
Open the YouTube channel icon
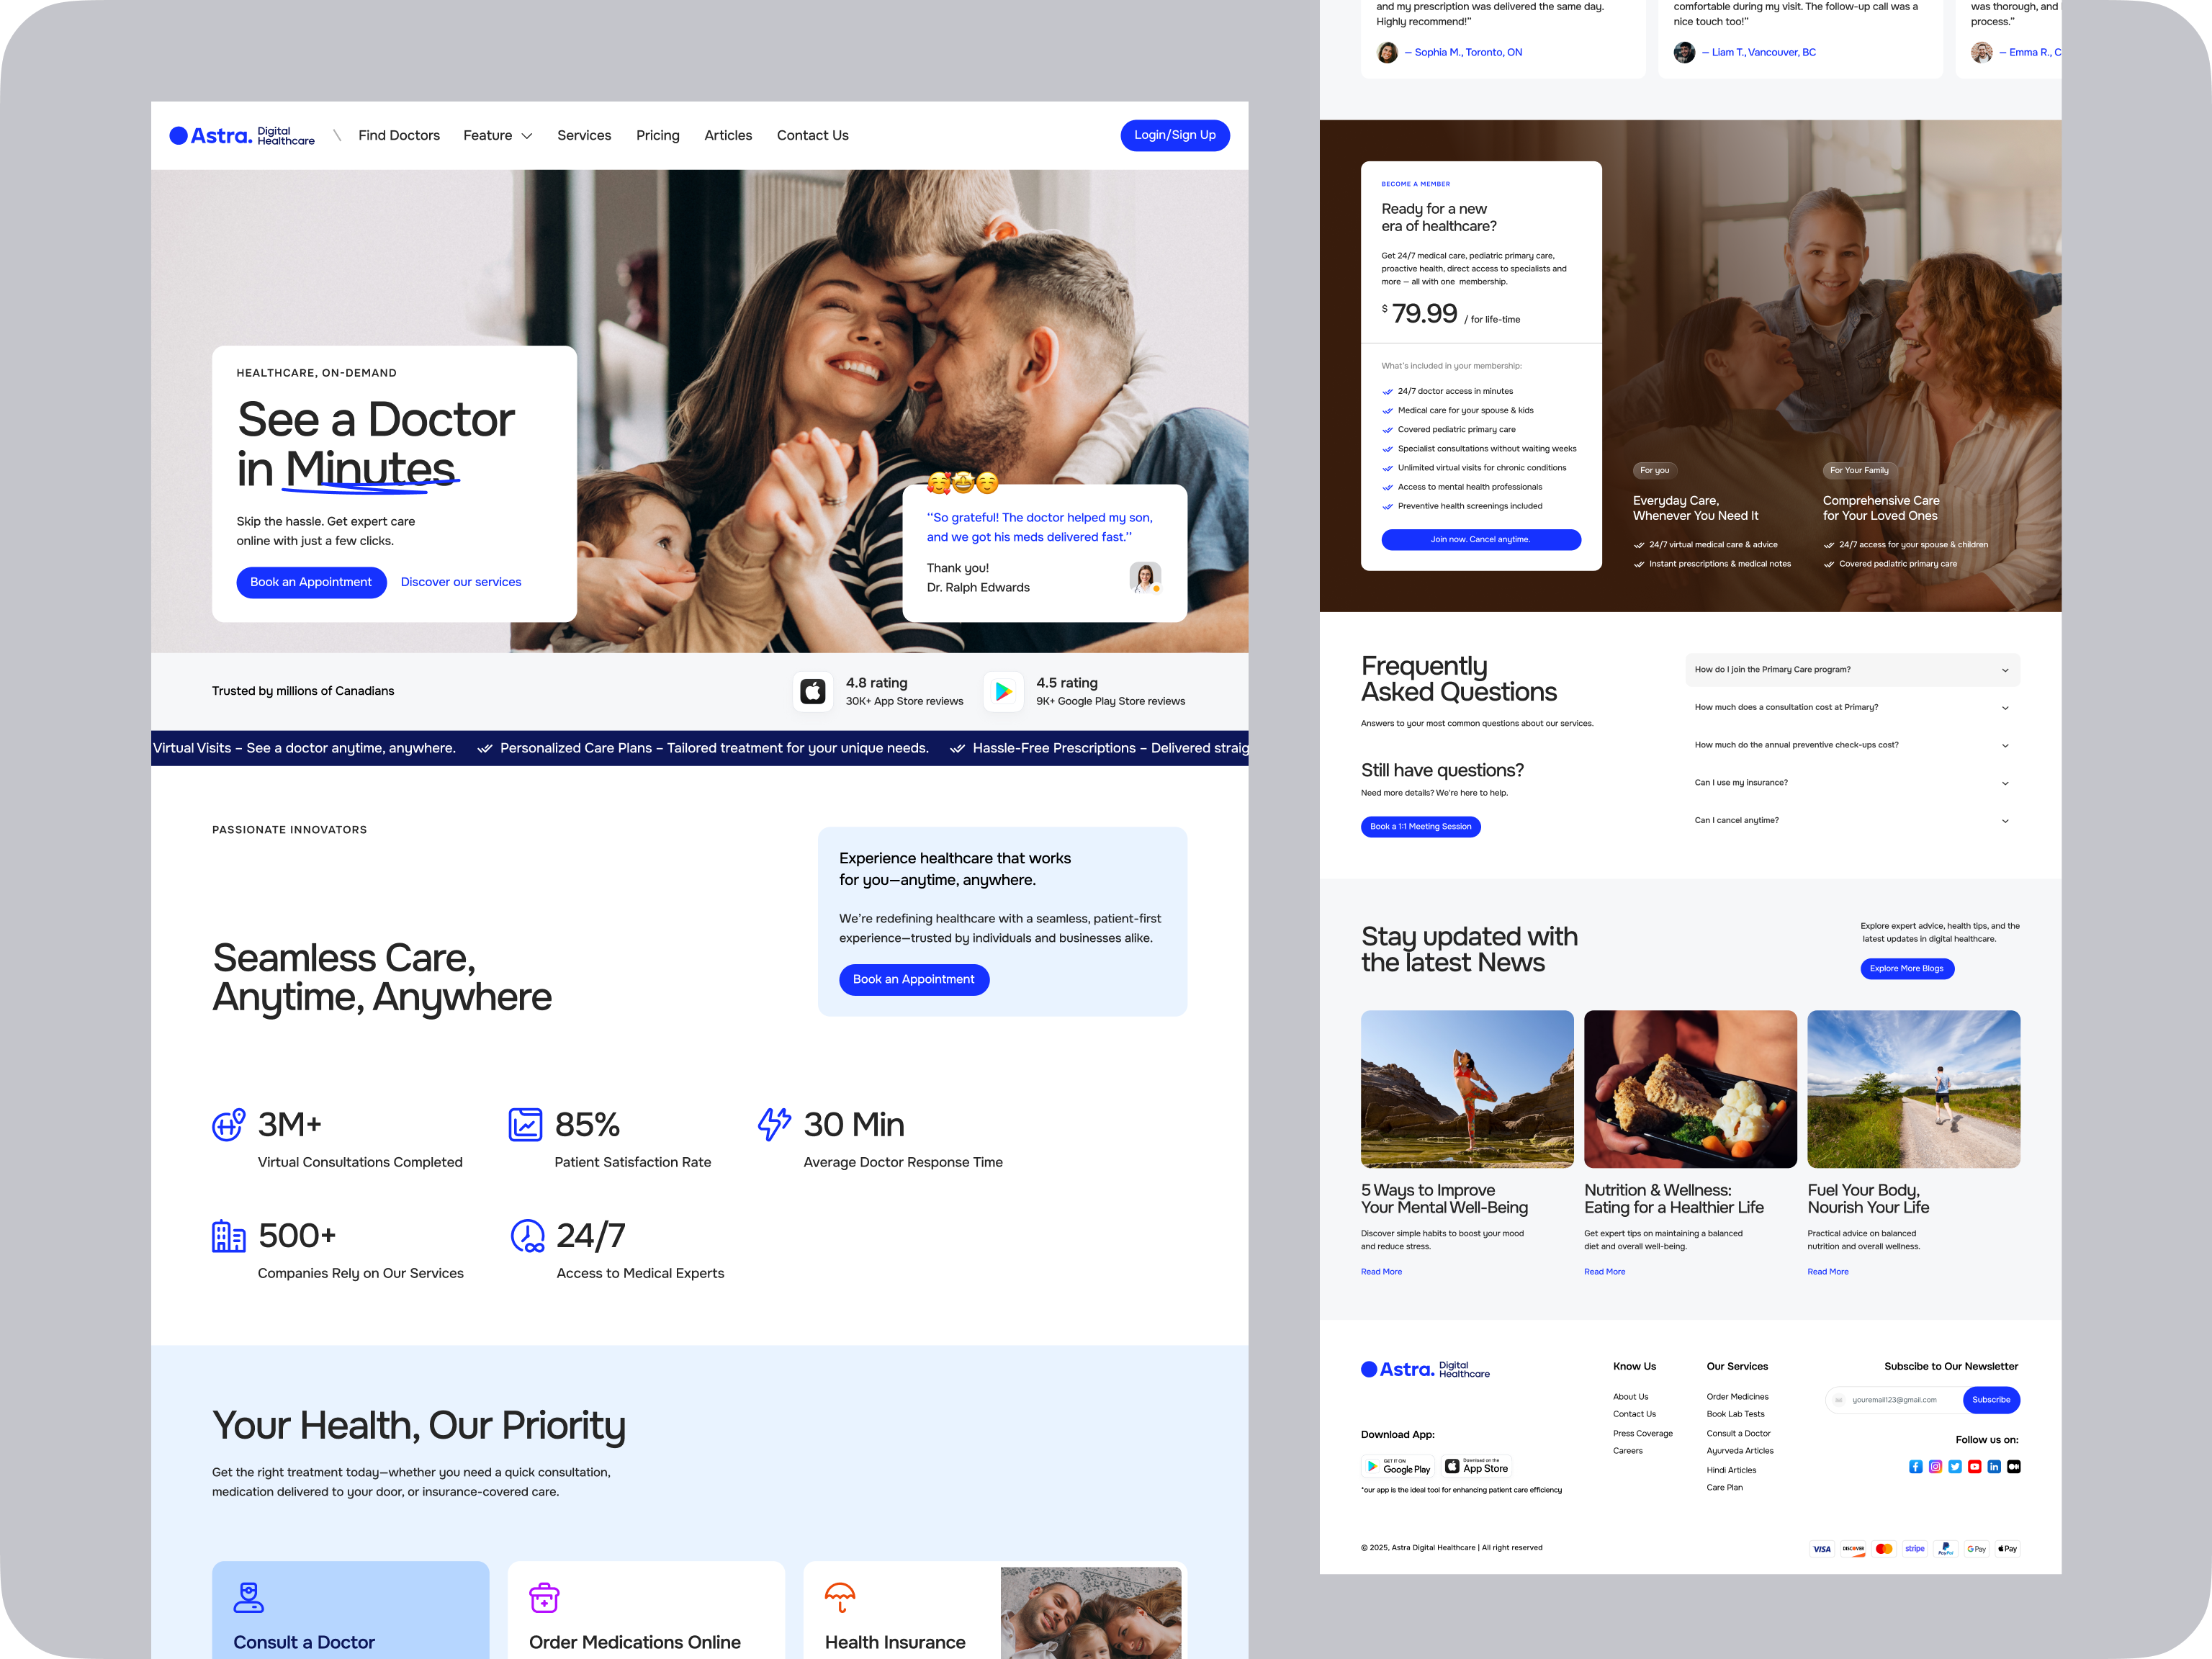1975,1467
